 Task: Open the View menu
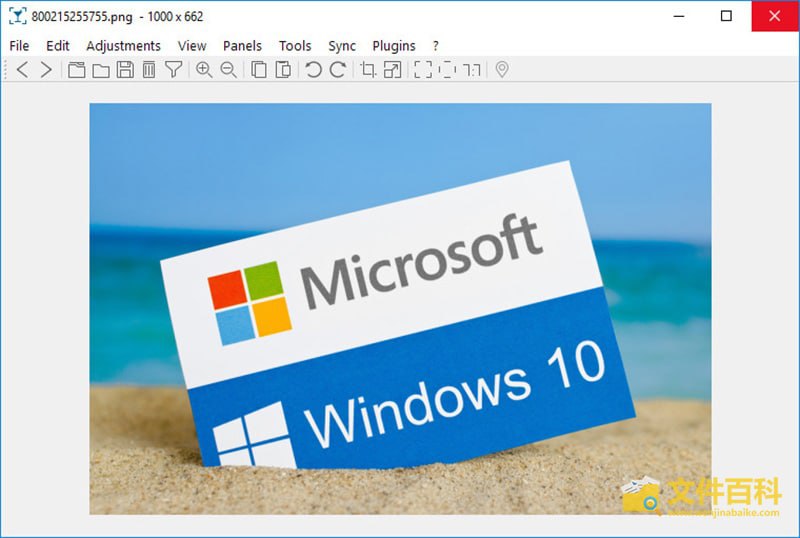click(192, 46)
